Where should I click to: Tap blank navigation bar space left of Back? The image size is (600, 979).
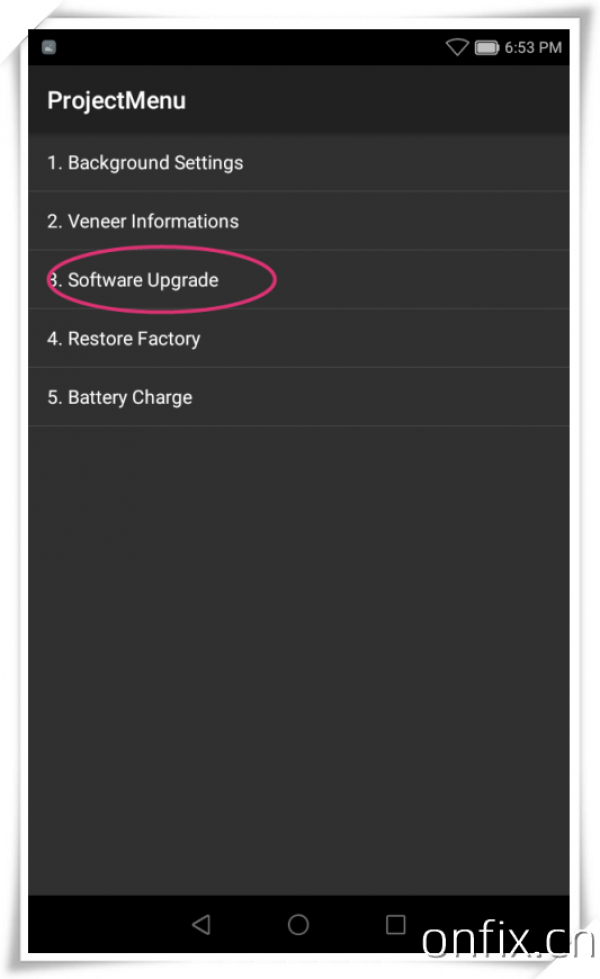100,924
